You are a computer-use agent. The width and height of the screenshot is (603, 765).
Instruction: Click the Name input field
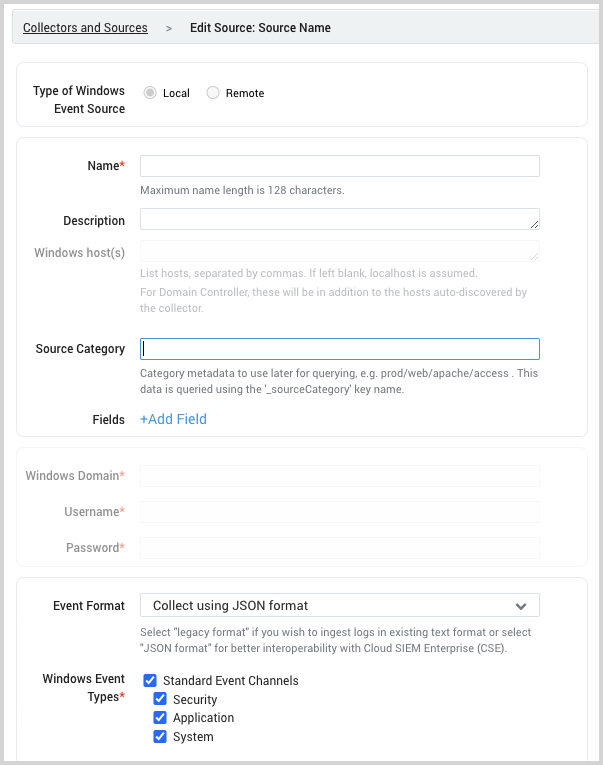coord(340,166)
